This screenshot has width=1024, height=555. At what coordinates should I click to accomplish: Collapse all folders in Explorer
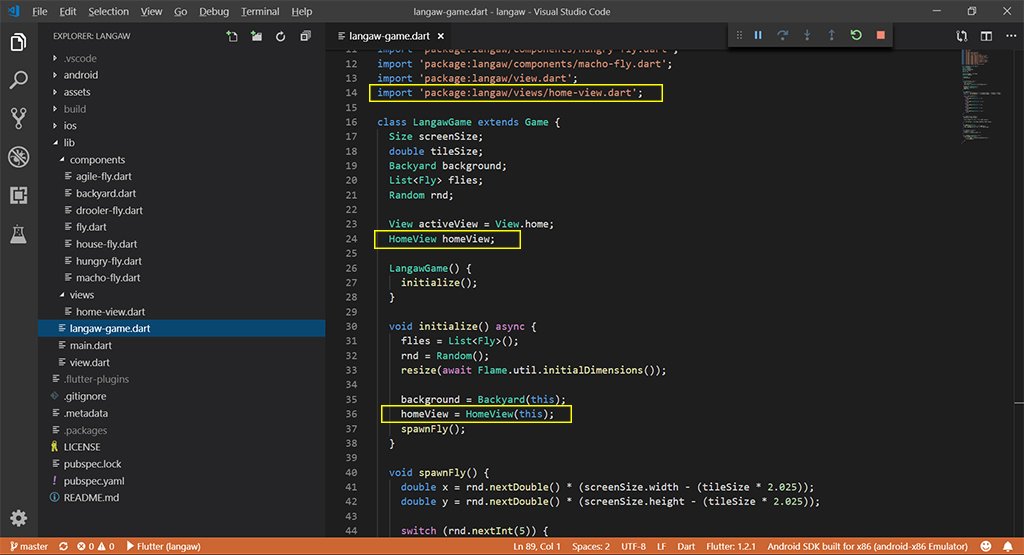304,37
